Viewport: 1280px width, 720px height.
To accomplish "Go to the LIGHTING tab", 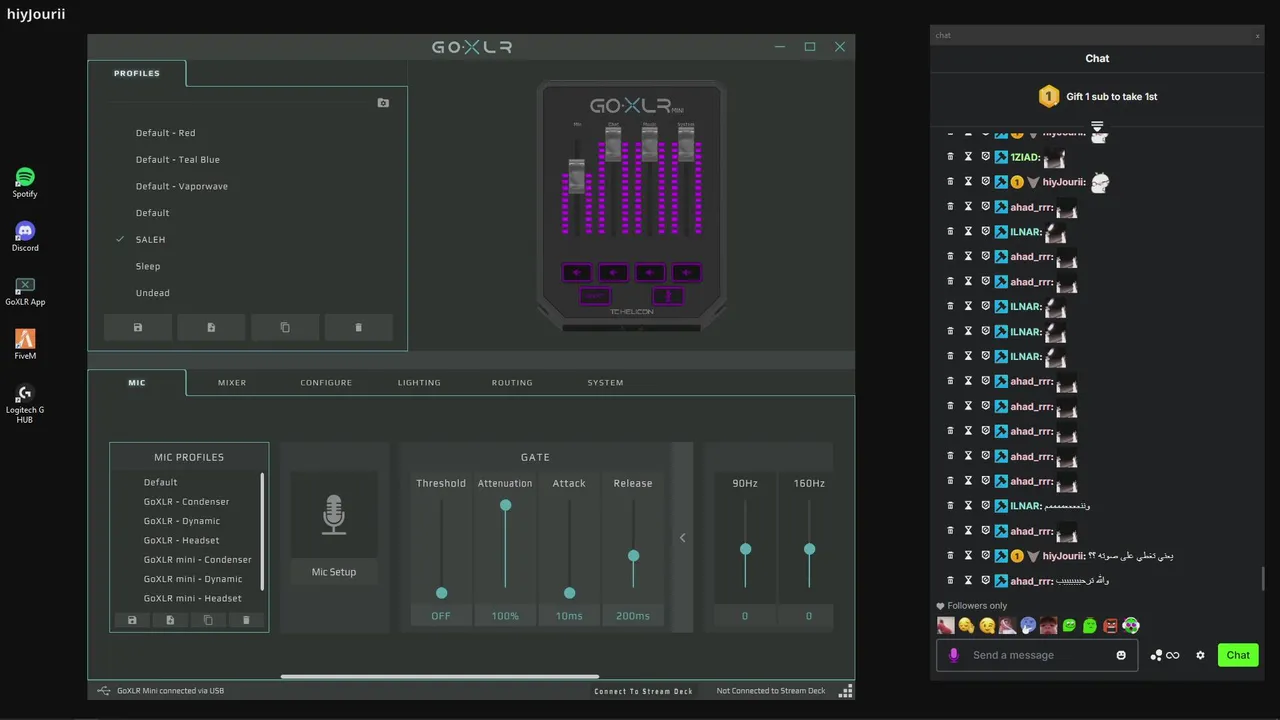I will point(419,383).
